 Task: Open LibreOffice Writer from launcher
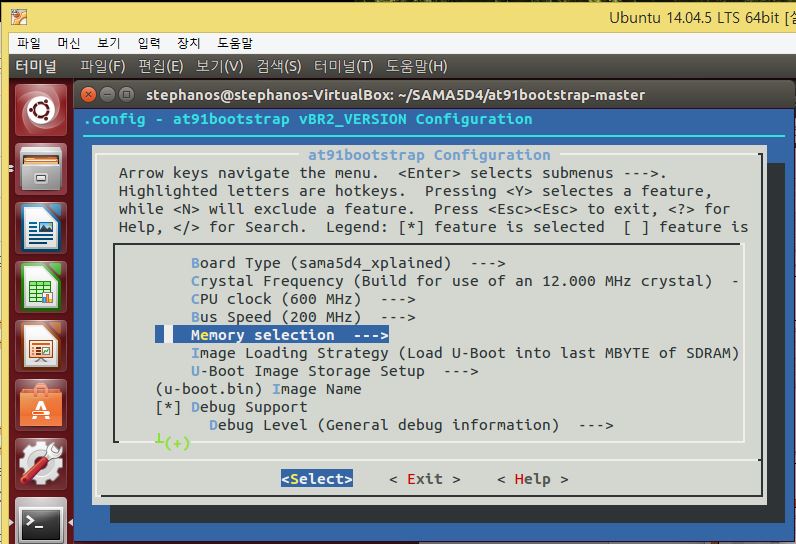(41, 227)
